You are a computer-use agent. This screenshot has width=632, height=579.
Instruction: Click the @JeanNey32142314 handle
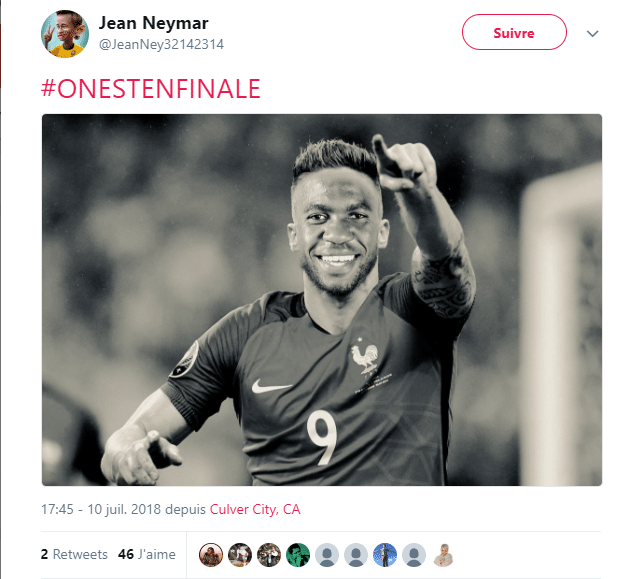point(162,44)
